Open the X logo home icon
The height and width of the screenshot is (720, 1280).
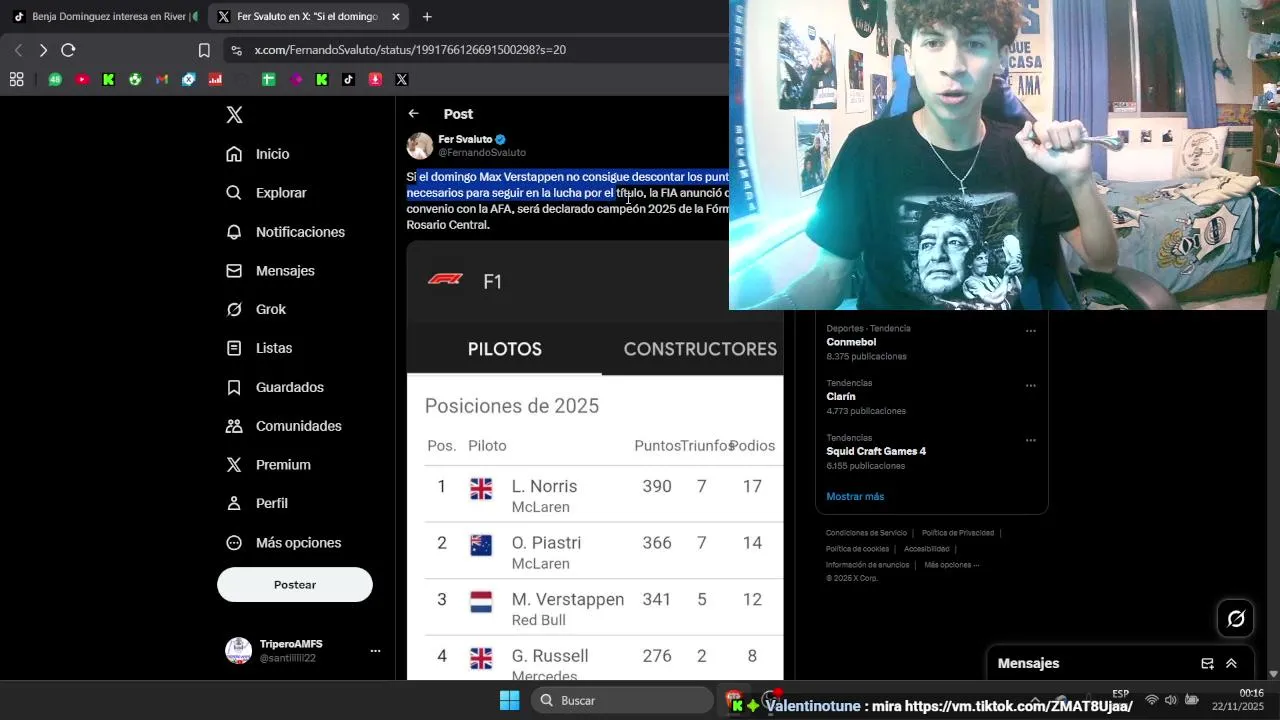(x=234, y=115)
